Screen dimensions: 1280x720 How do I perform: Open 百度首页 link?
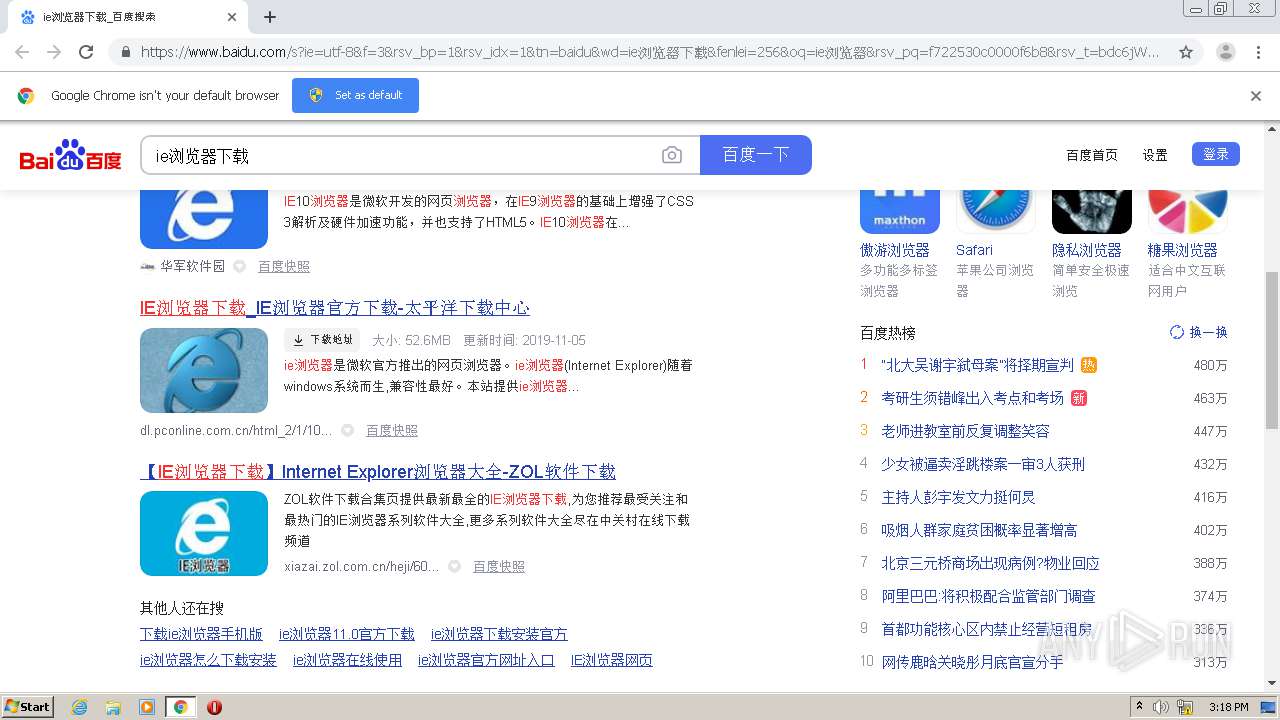[x=1092, y=155]
